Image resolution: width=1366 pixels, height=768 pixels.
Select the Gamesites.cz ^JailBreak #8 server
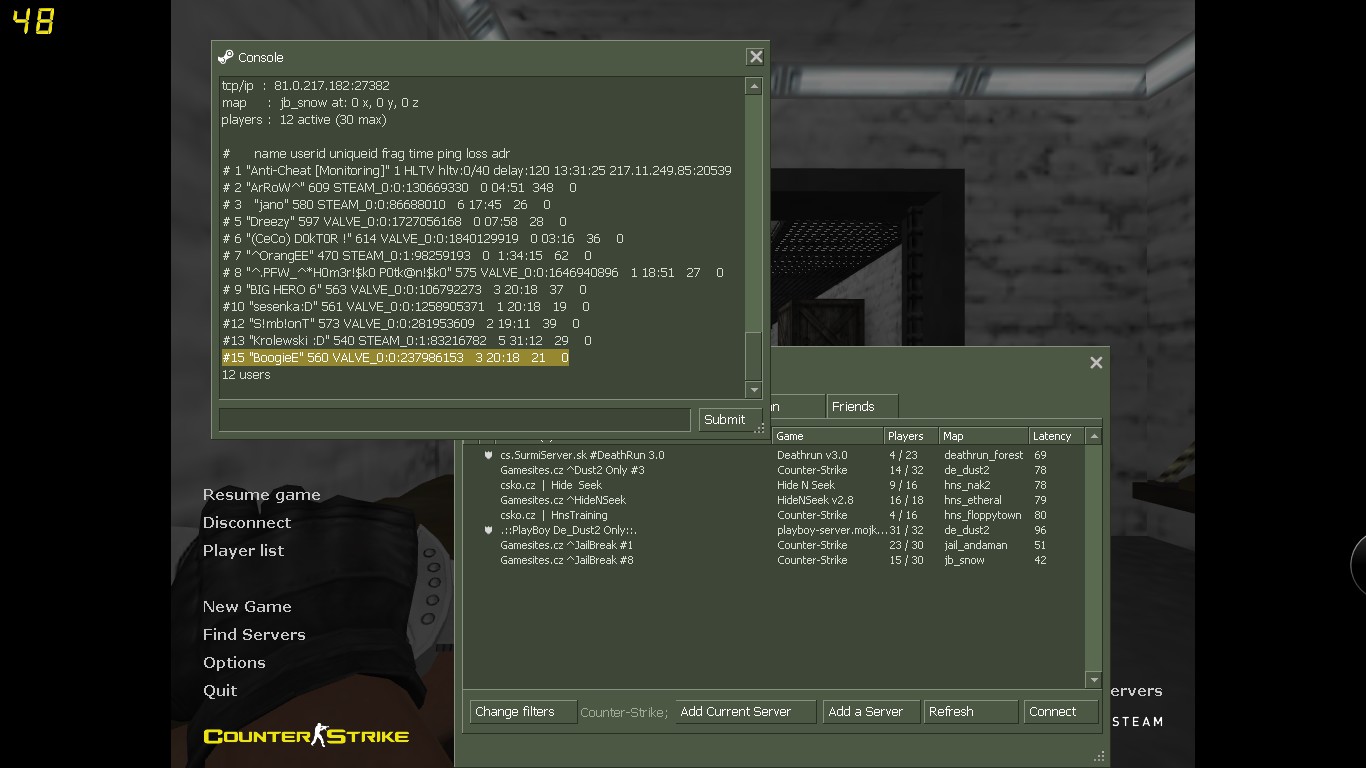click(774, 560)
